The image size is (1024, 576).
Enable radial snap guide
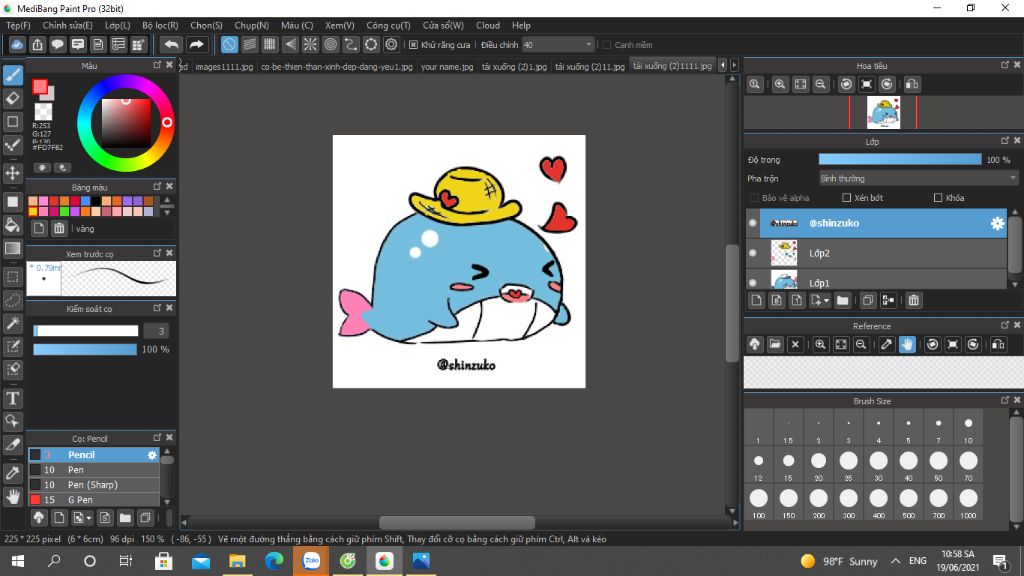pos(310,44)
